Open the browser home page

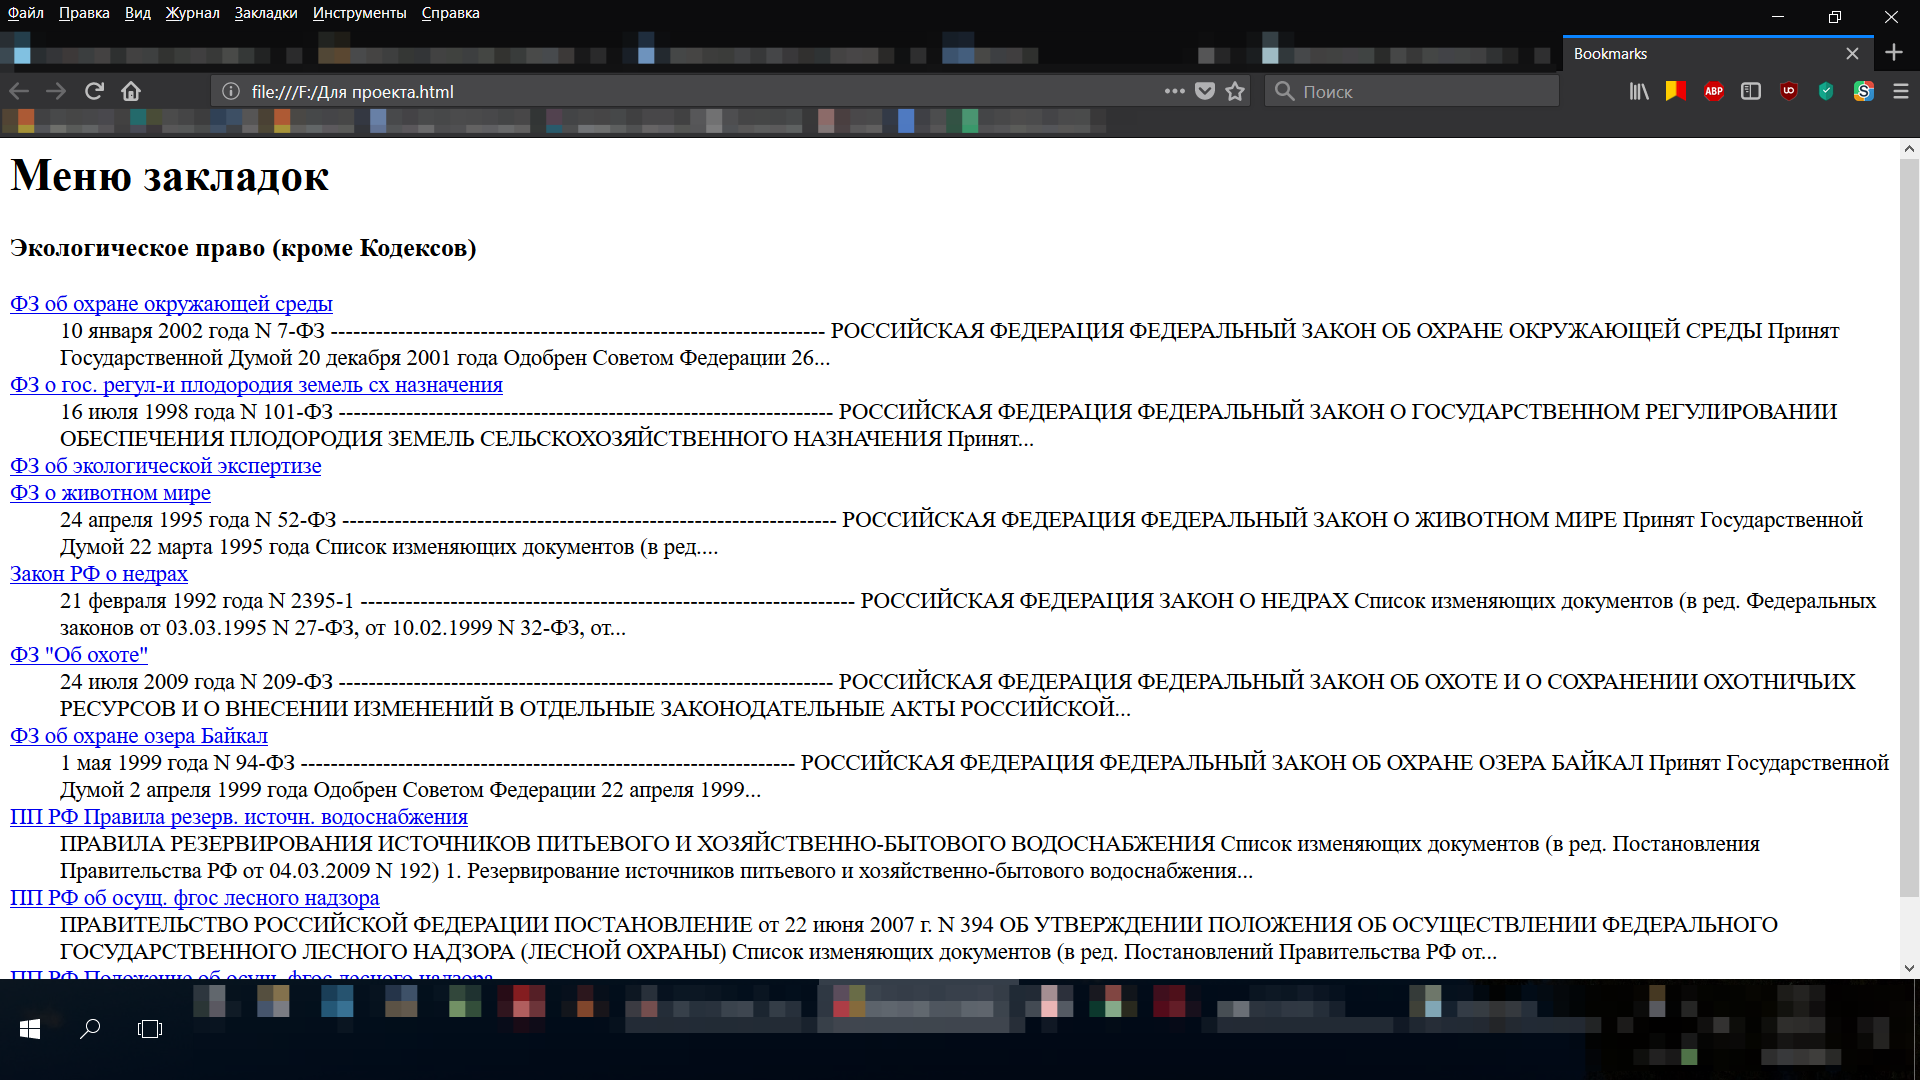pos(131,91)
